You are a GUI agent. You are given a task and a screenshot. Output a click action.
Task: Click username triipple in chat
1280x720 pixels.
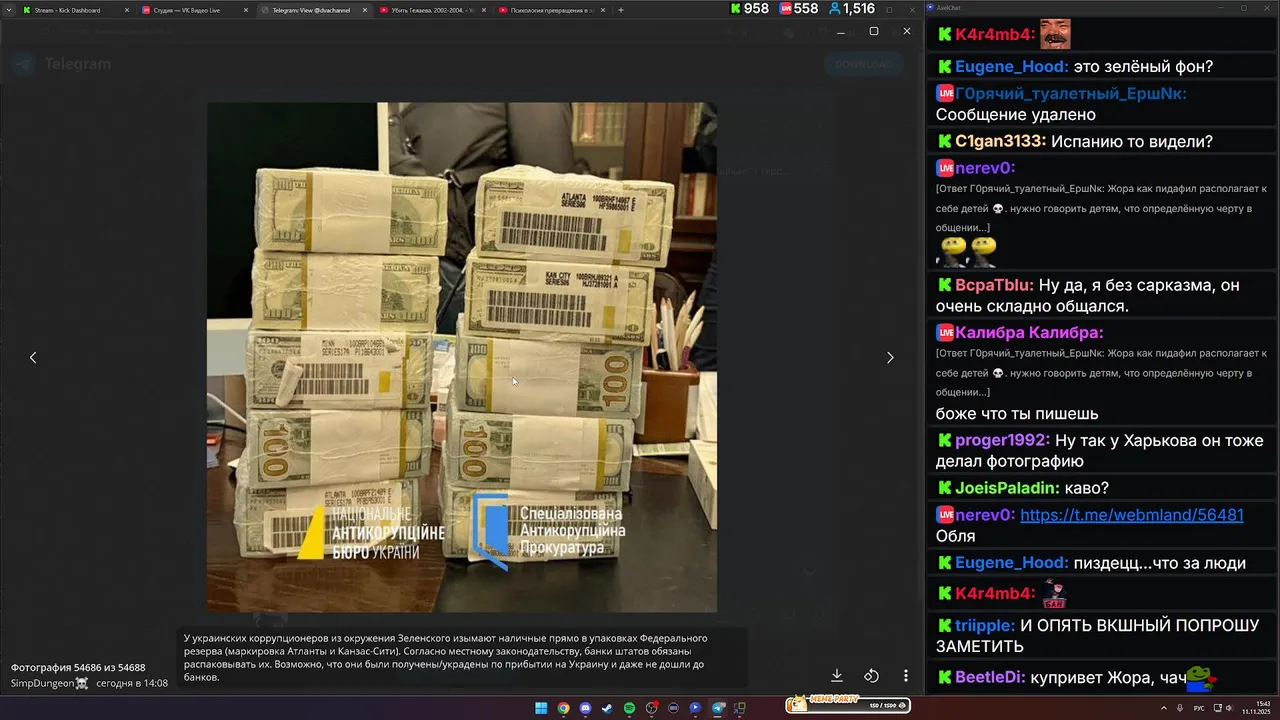pyautogui.click(x=985, y=625)
